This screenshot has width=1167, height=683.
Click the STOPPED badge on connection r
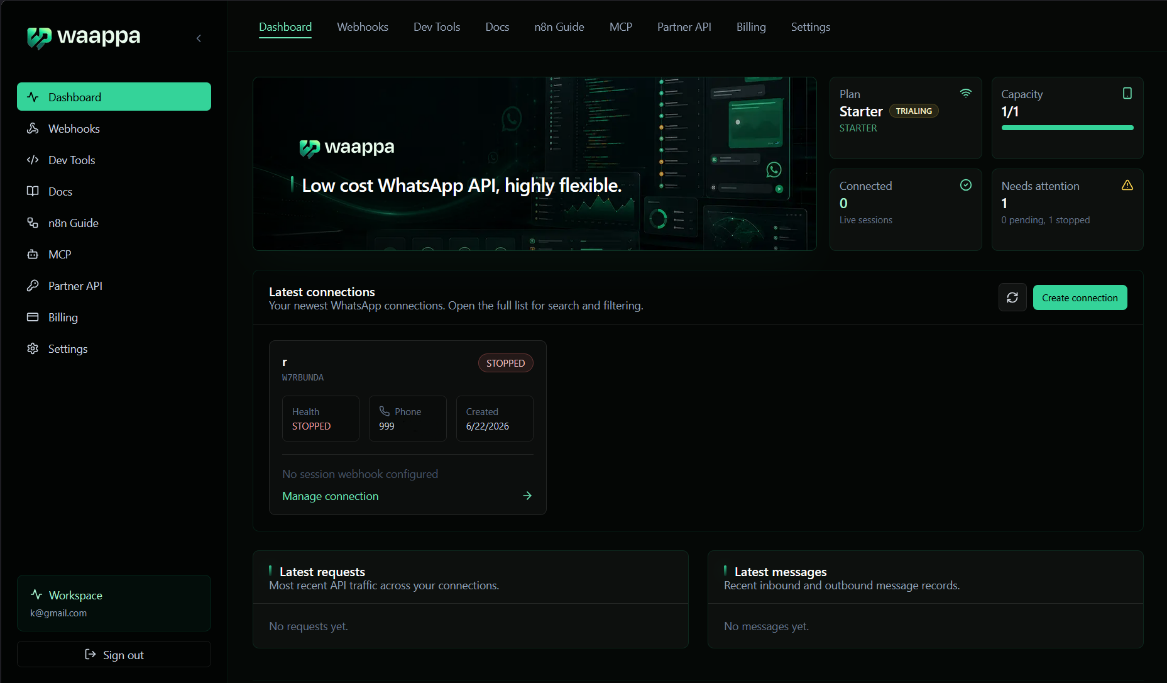[505, 363]
